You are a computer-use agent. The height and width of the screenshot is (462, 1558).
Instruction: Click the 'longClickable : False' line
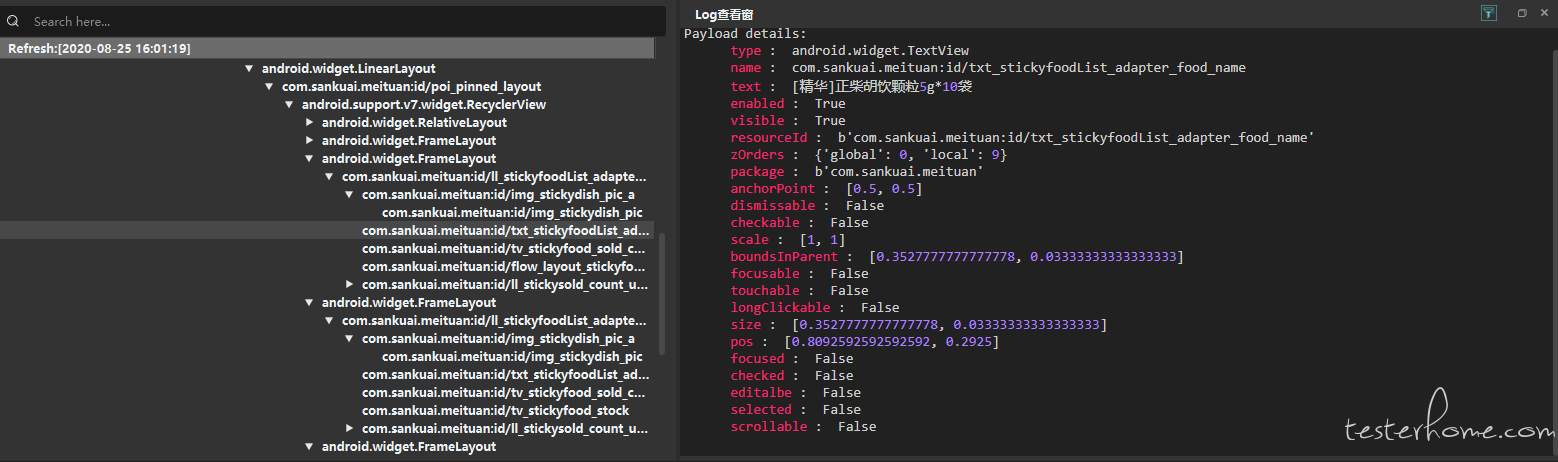[x=815, y=308]
